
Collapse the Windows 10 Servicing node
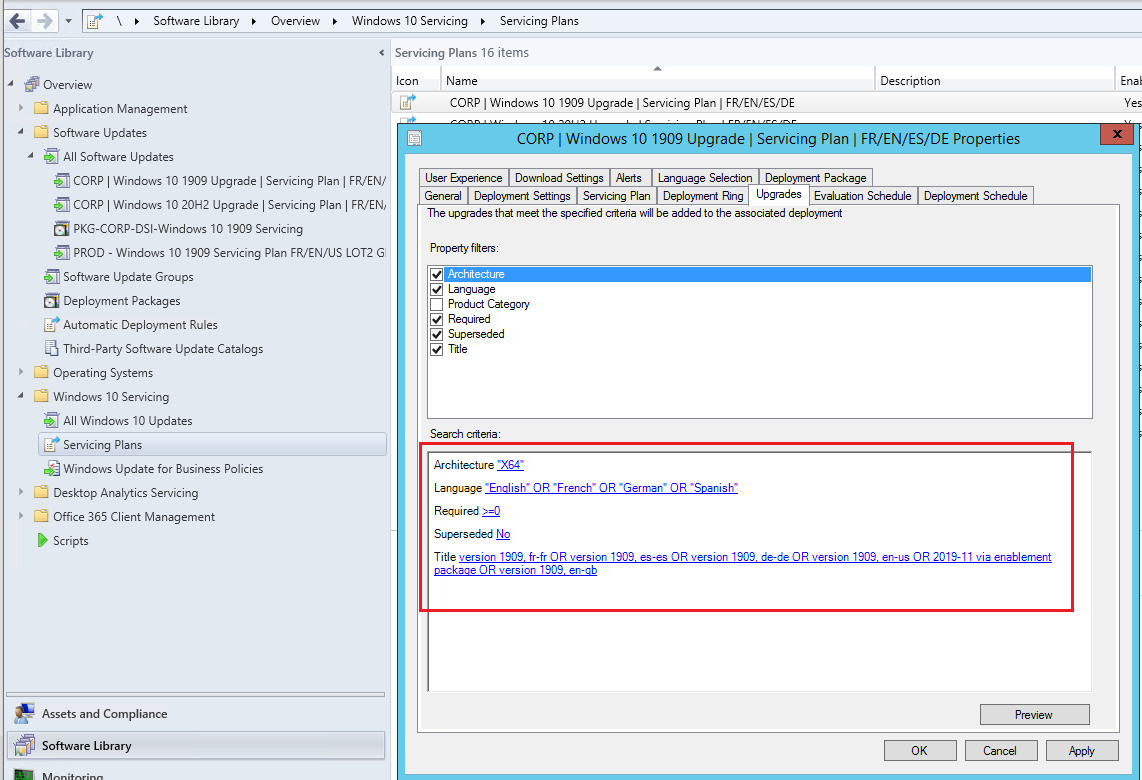(x=21, y=395)
